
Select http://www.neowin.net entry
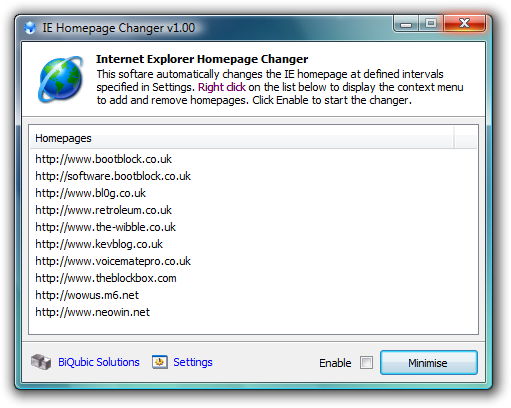click(93, 312)
